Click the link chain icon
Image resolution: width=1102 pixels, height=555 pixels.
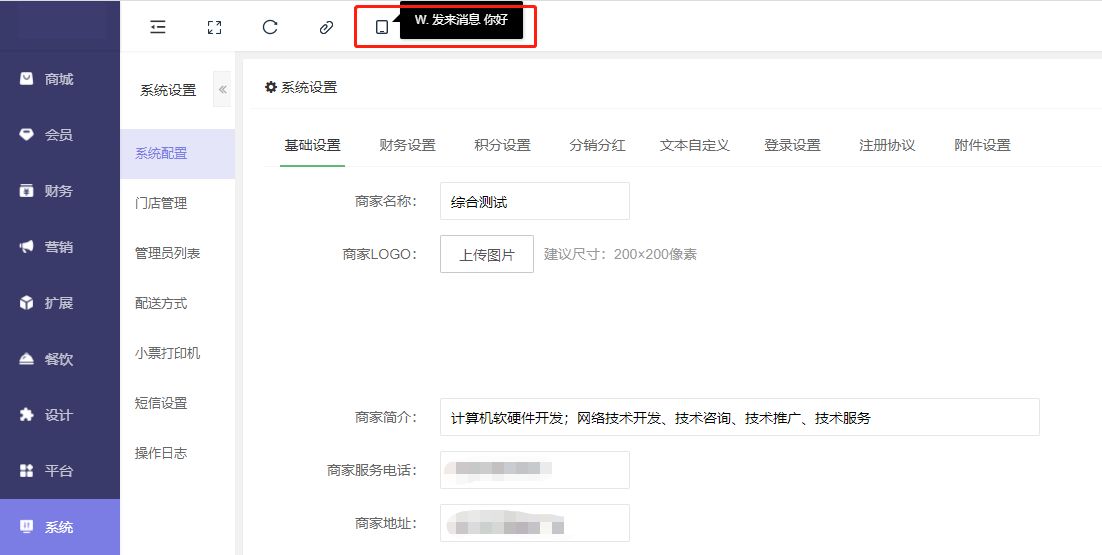click(326, 28)
